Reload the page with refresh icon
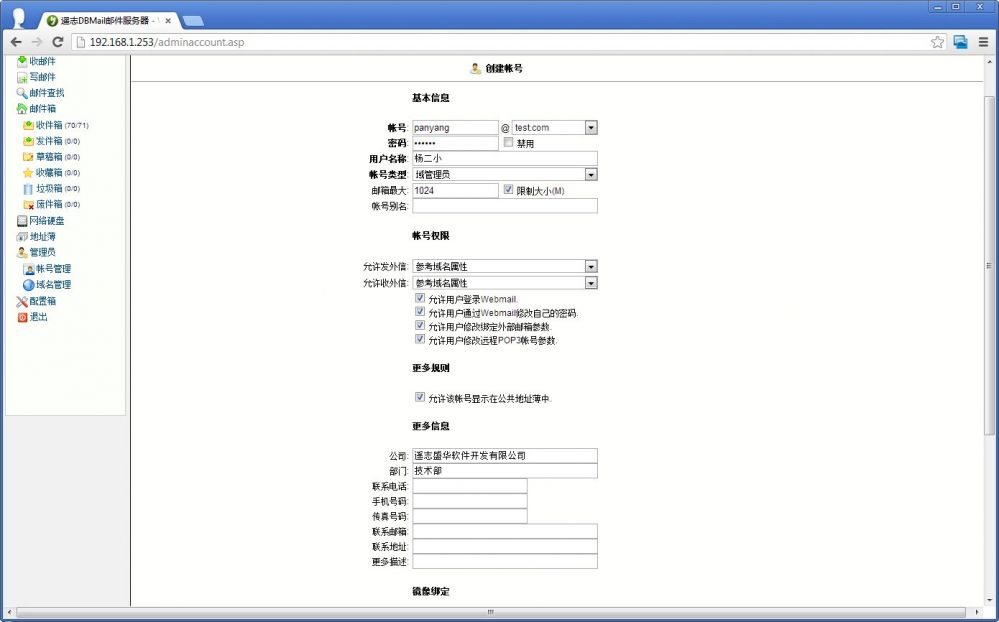The height and width of the screenshot is (622, 999). (57, 42)
